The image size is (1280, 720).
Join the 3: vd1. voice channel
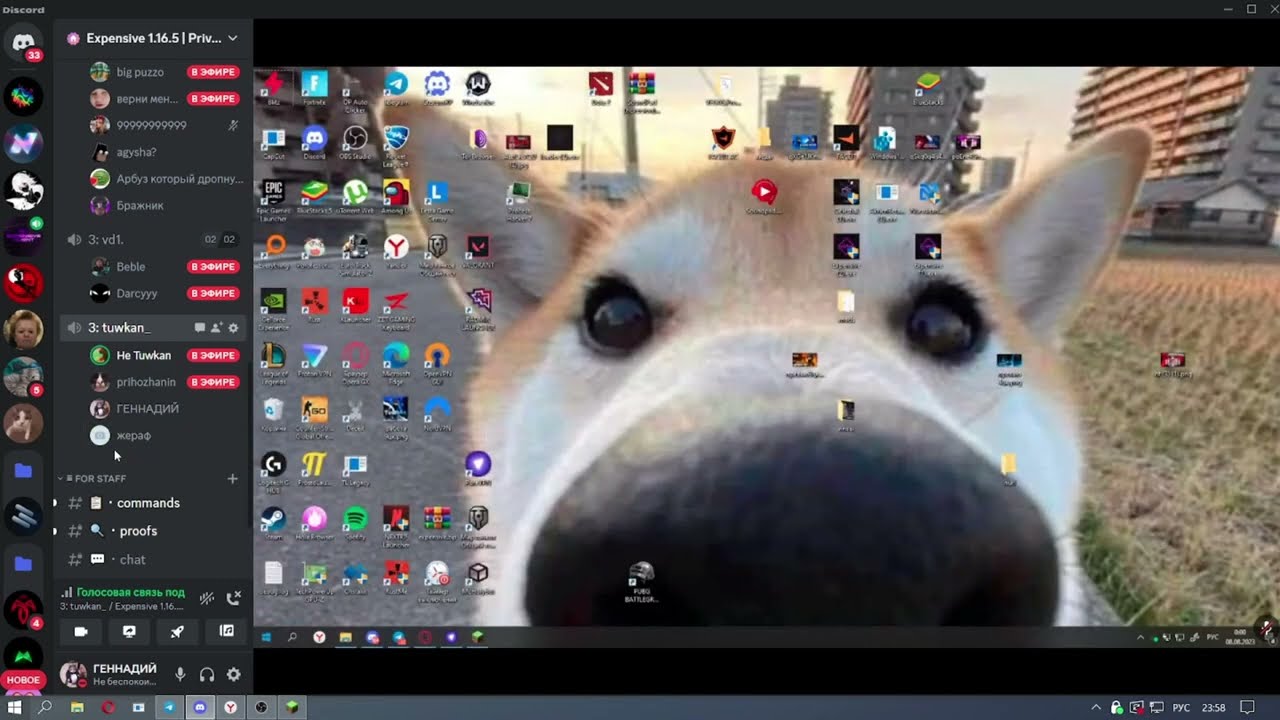[x=105, y=240]
